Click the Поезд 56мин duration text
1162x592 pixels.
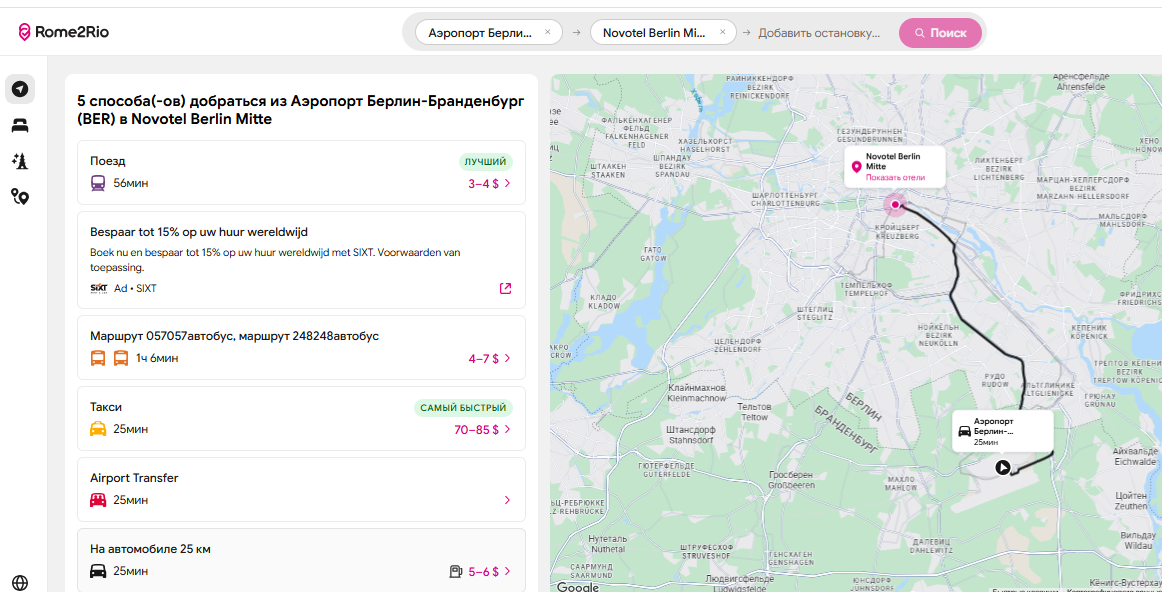[130, 183]
